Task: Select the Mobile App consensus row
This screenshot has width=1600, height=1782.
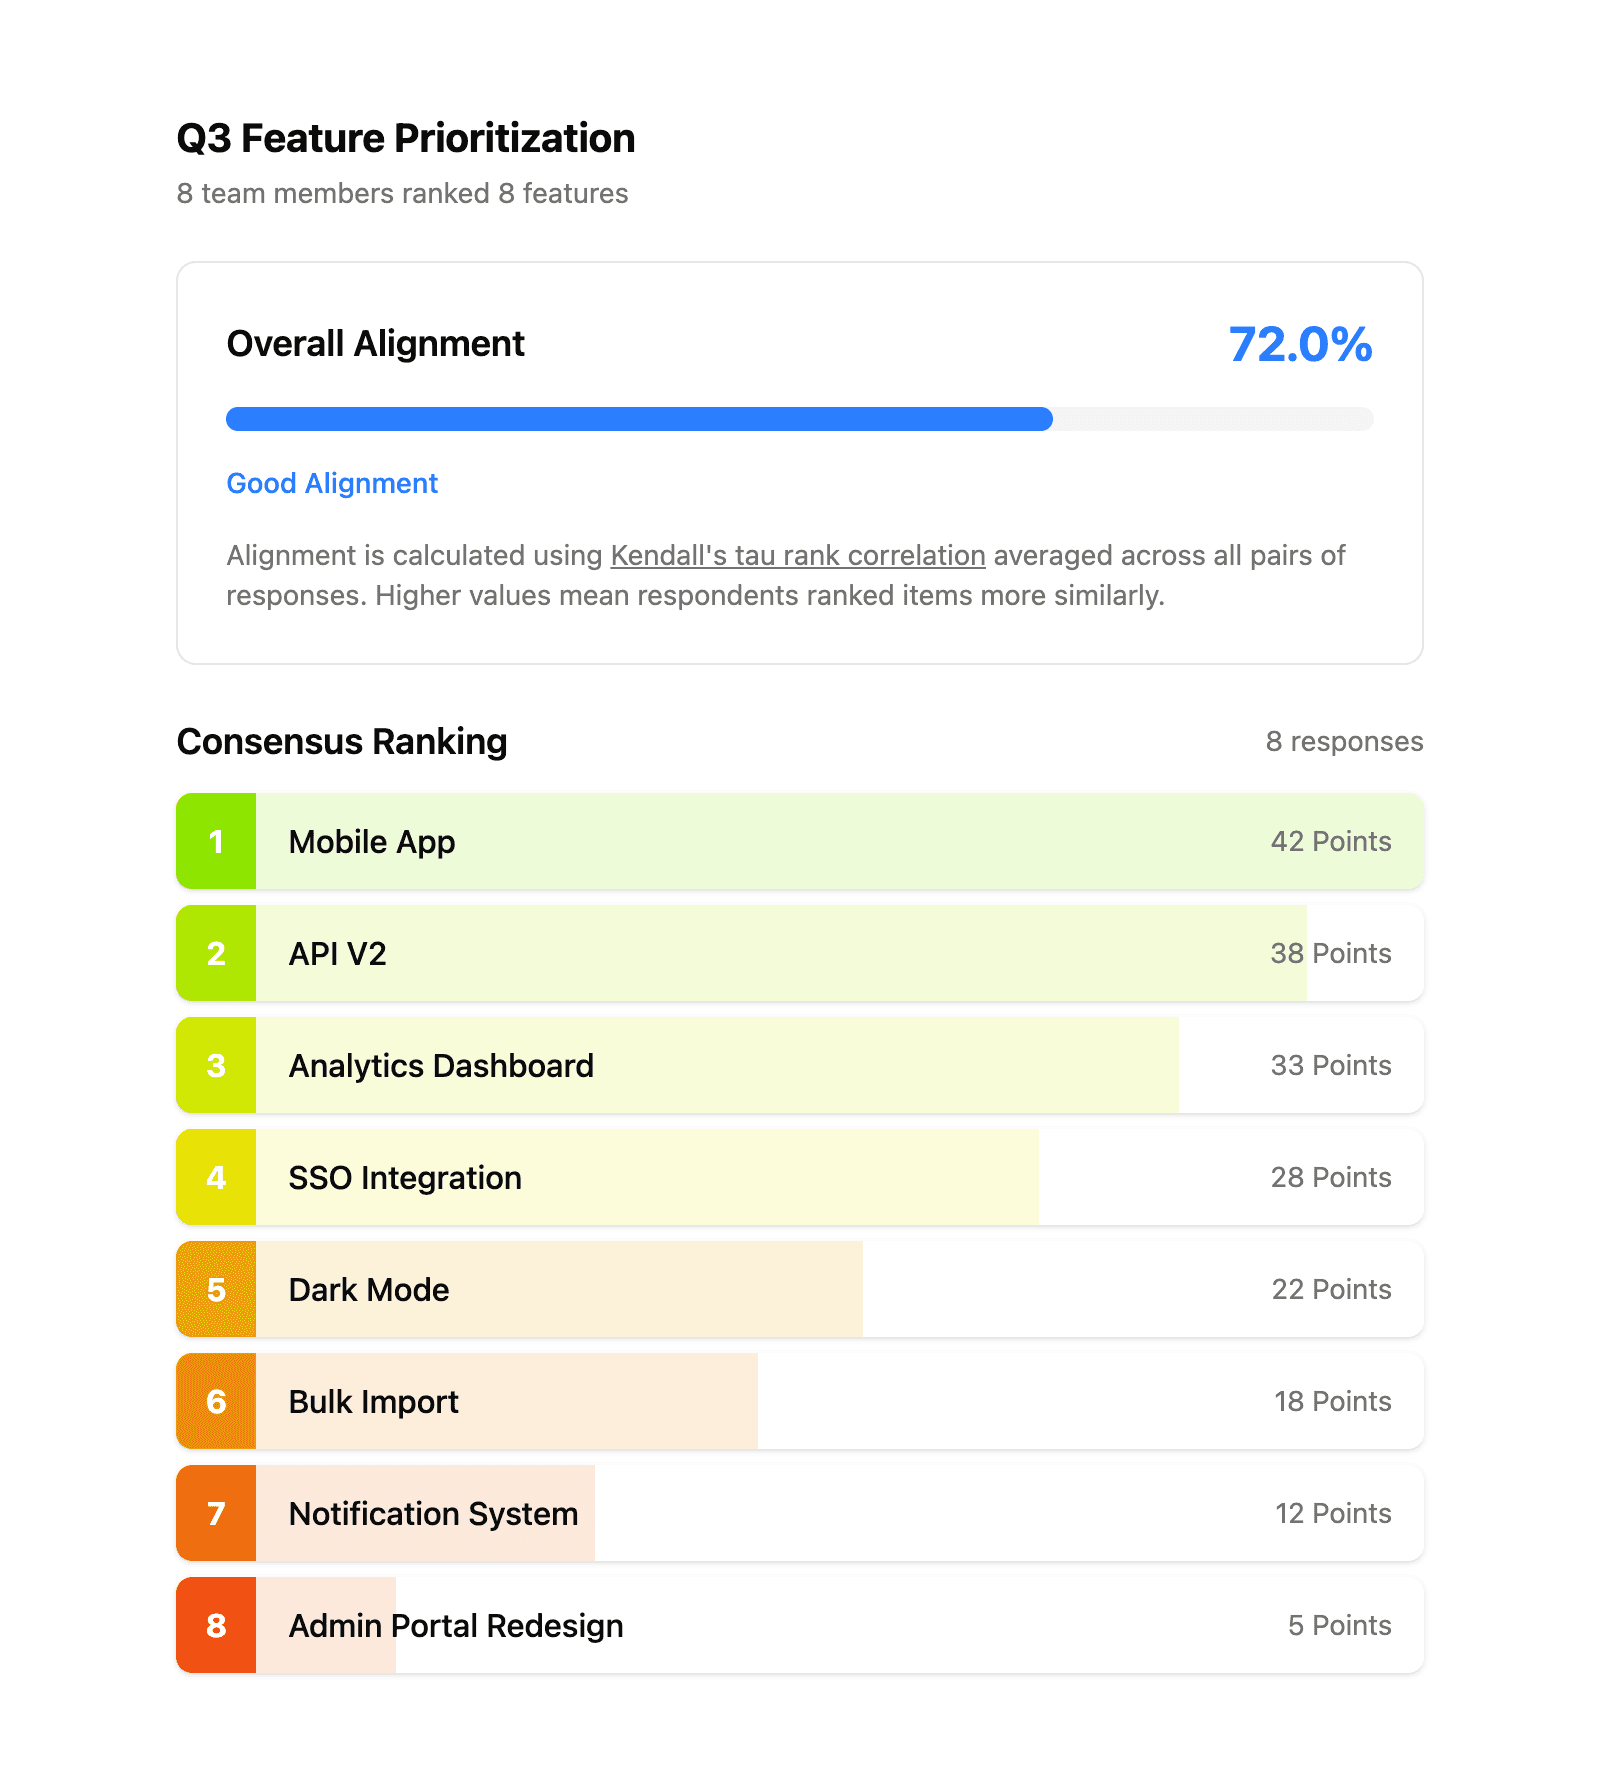Action: 800,841
